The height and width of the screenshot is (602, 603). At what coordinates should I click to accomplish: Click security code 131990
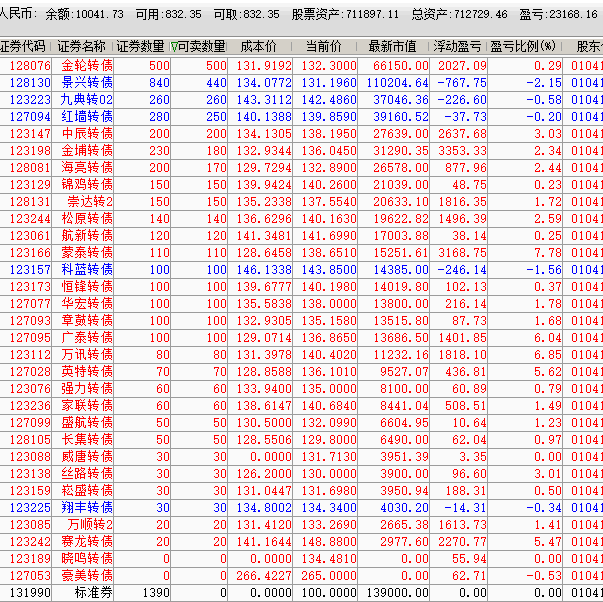pyautogui.click(x=30, y=593)
